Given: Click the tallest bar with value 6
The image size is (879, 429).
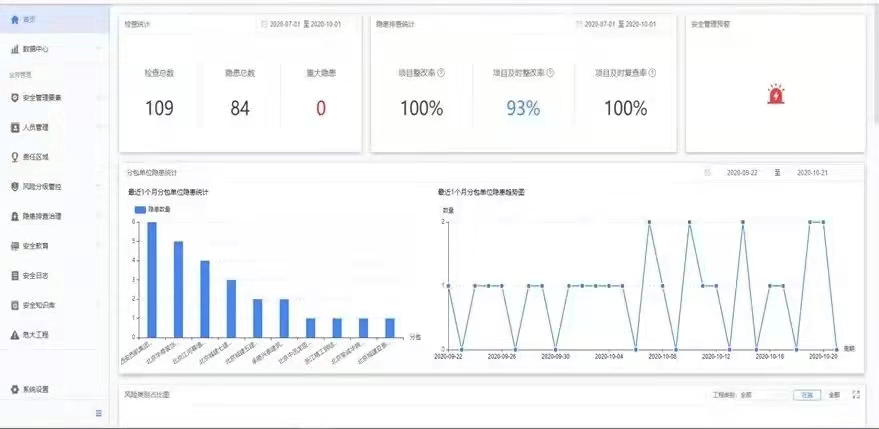Looking at the screenshot, I should (152, 280).
